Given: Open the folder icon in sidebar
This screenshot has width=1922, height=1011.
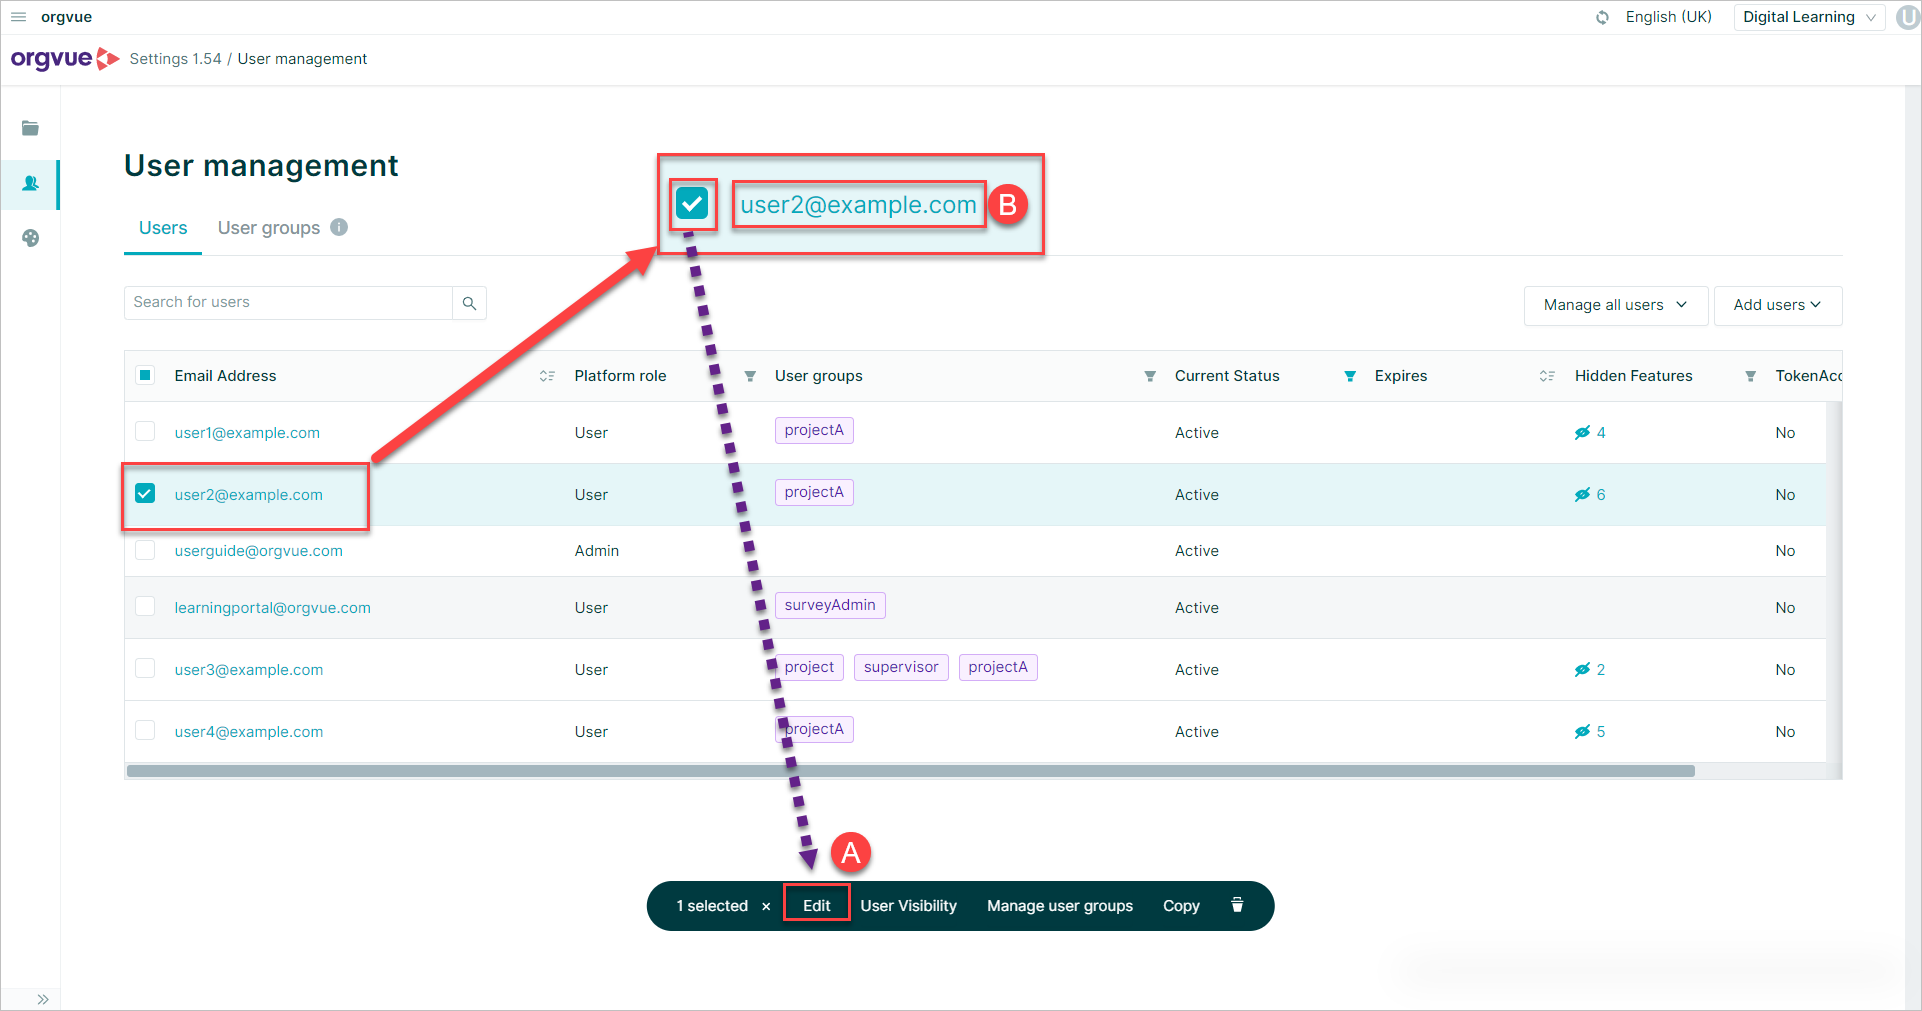Looking at the screenshot, I should coord(30,128).
